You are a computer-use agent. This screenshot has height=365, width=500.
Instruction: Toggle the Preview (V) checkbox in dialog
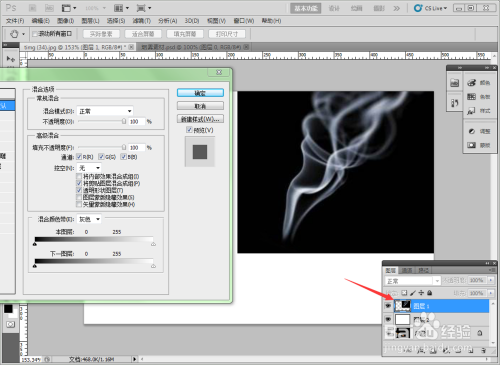(x=189, y=130)
